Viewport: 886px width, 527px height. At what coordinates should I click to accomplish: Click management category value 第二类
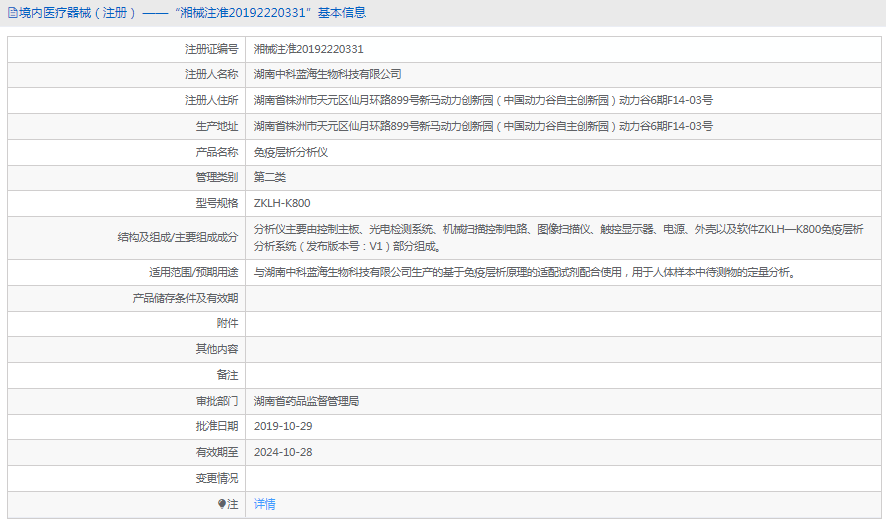tap(270, 177)
